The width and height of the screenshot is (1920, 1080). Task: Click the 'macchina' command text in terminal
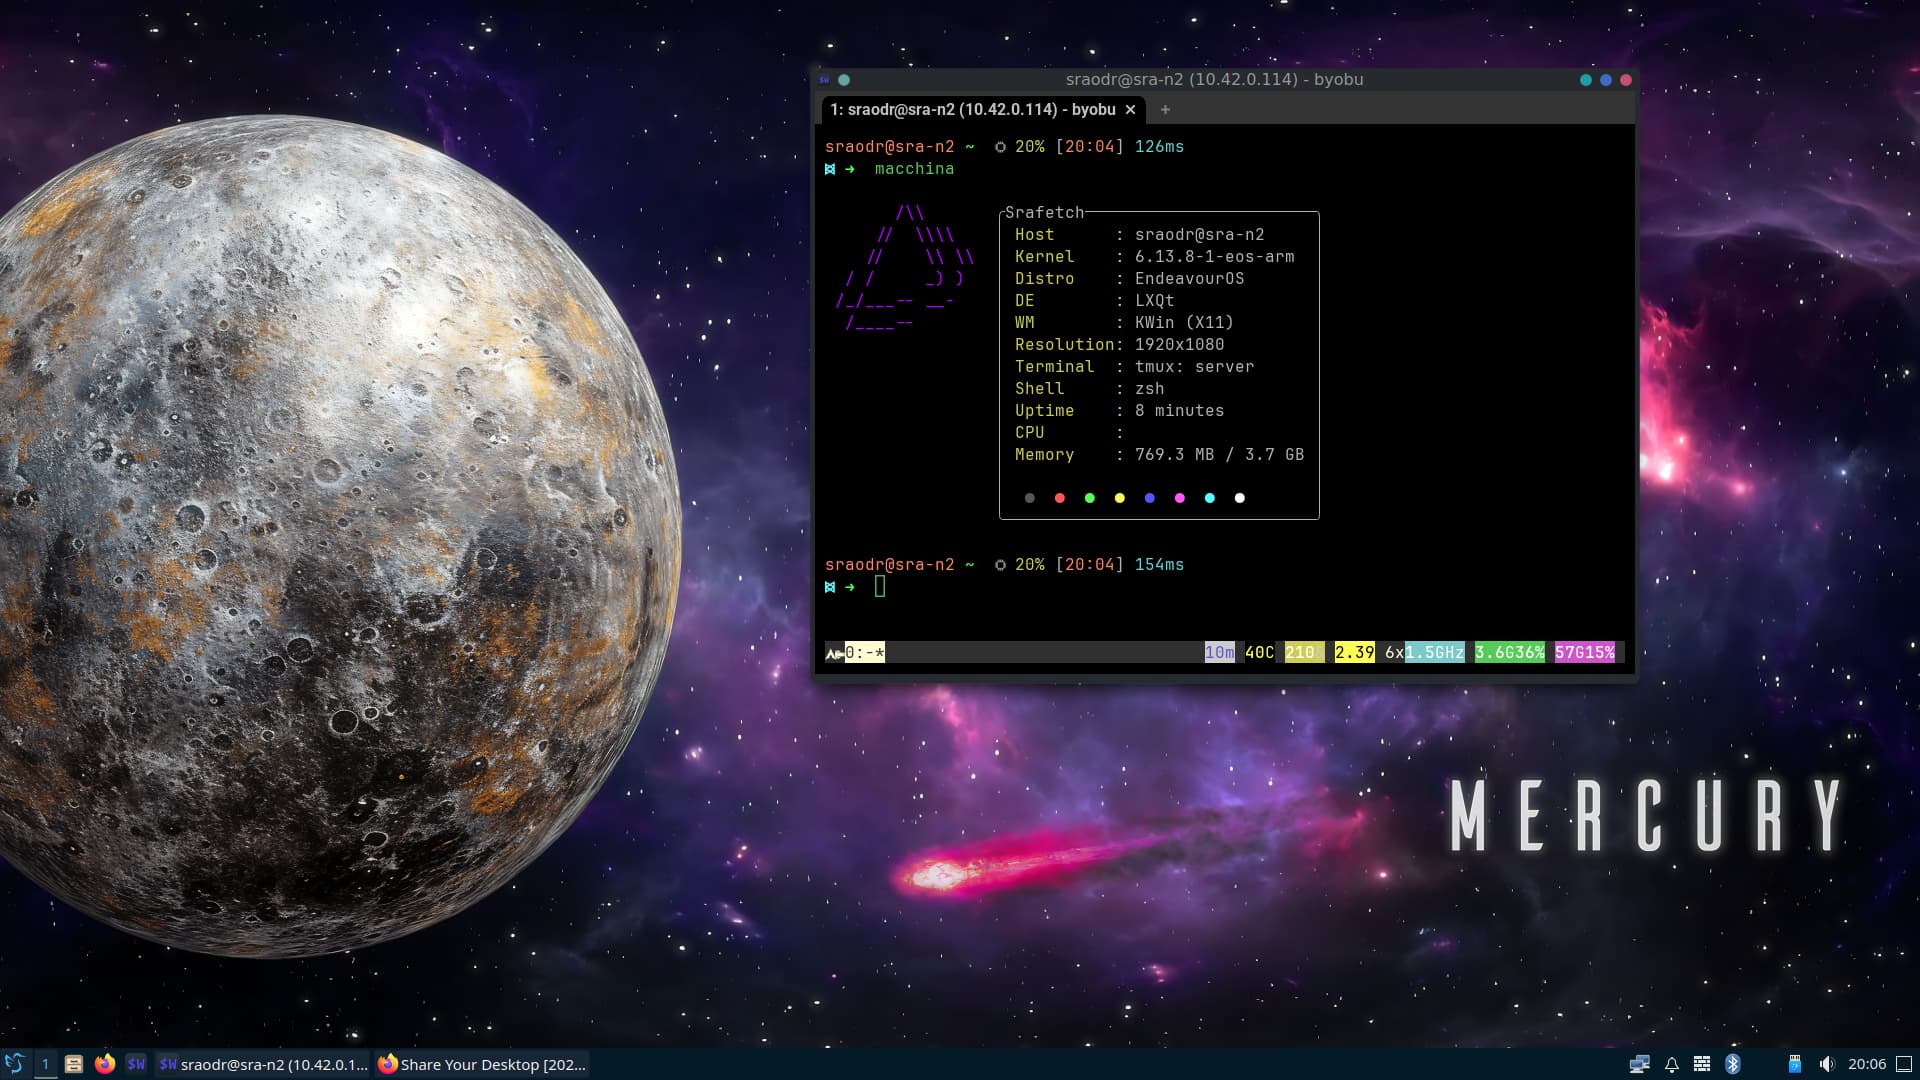pos(914,169)
